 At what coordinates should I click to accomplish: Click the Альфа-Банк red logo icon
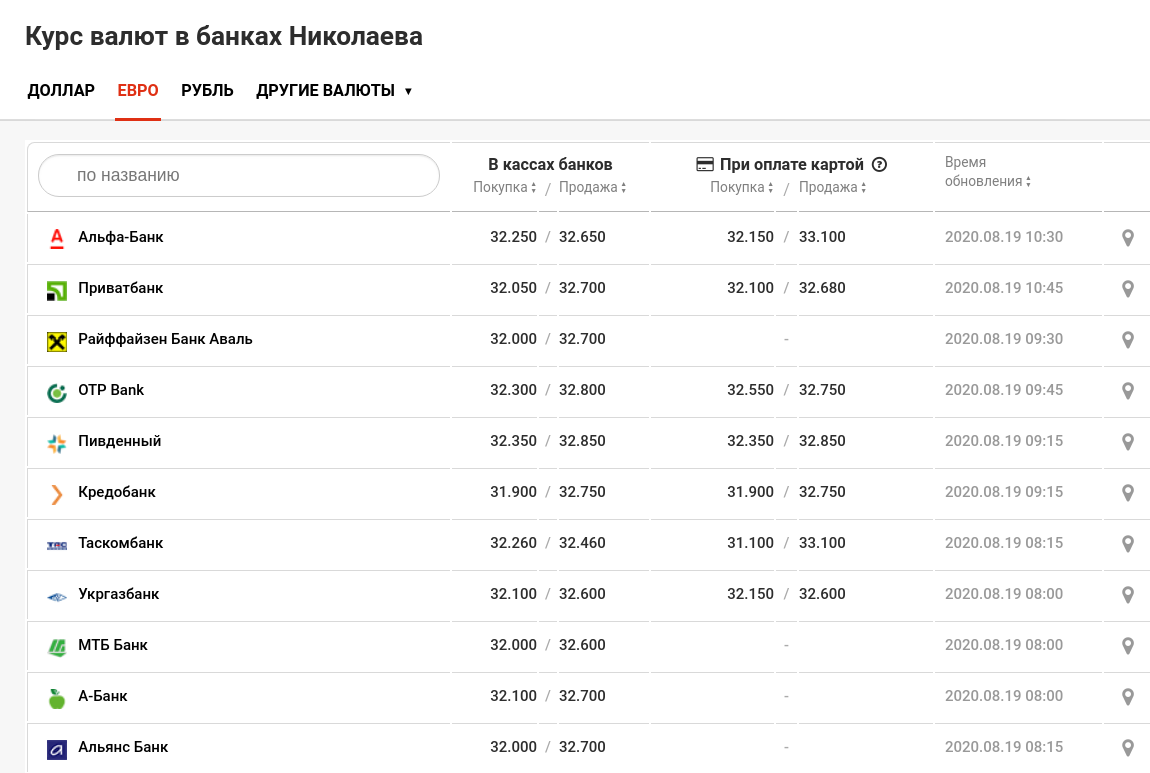[56, 238]
